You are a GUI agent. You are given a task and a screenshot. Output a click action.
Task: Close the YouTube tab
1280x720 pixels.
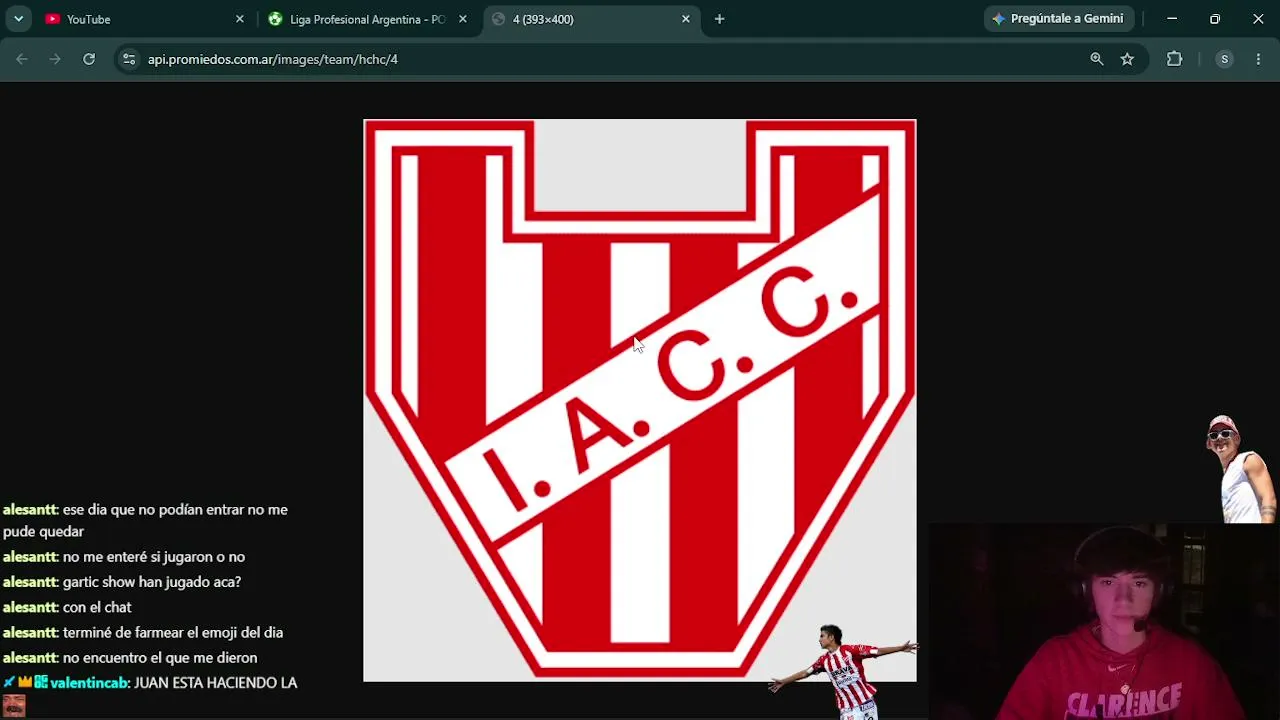[x=240, y=19]
